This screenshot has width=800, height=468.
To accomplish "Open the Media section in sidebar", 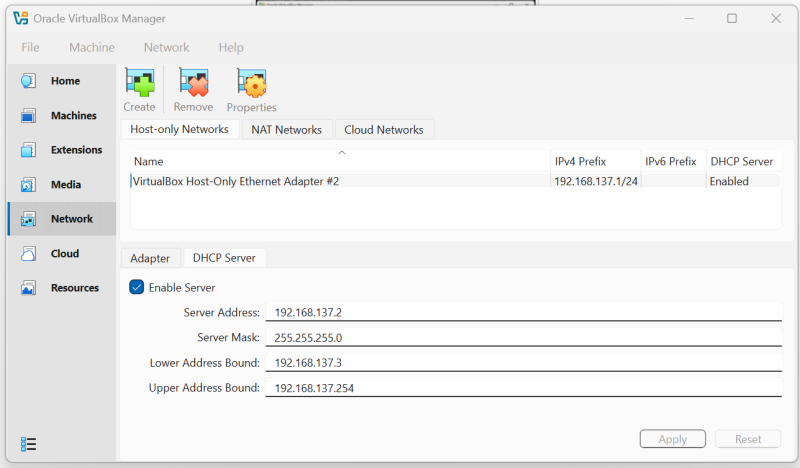I will coord(62,184).
